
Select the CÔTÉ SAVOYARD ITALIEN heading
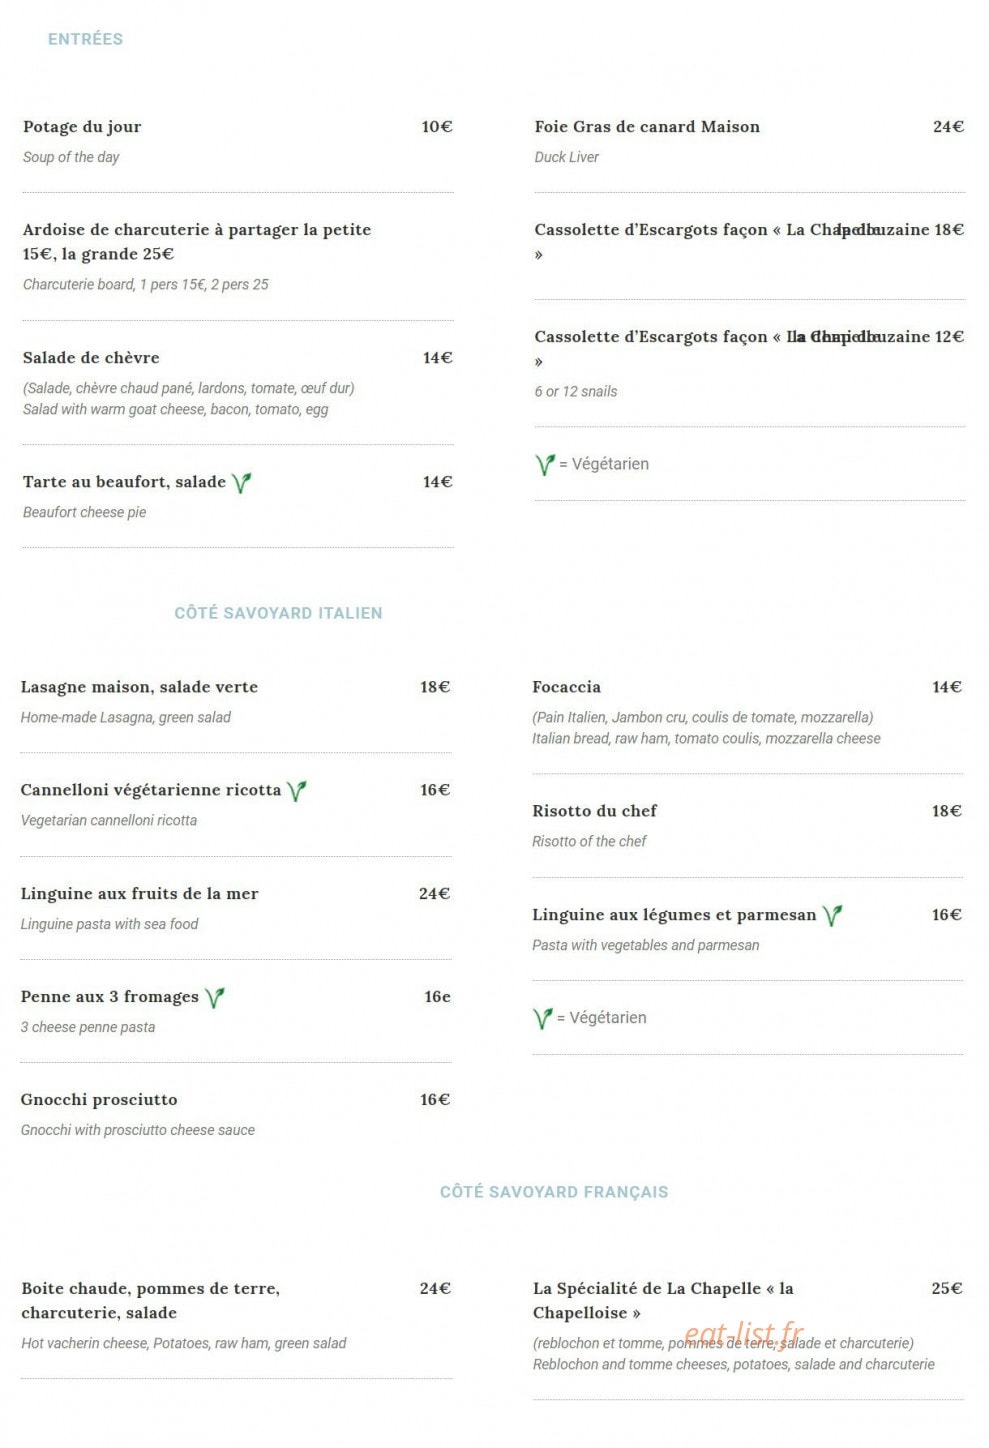(x=278, y=613)
